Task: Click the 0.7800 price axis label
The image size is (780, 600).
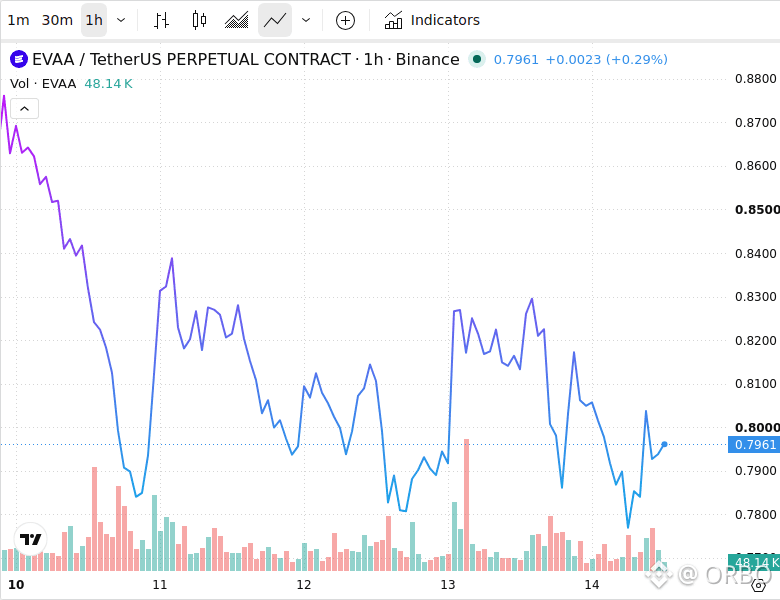Action: coord(755,514)
